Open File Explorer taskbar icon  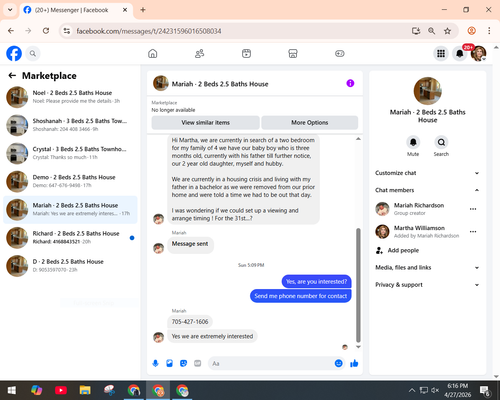(85, 390)
